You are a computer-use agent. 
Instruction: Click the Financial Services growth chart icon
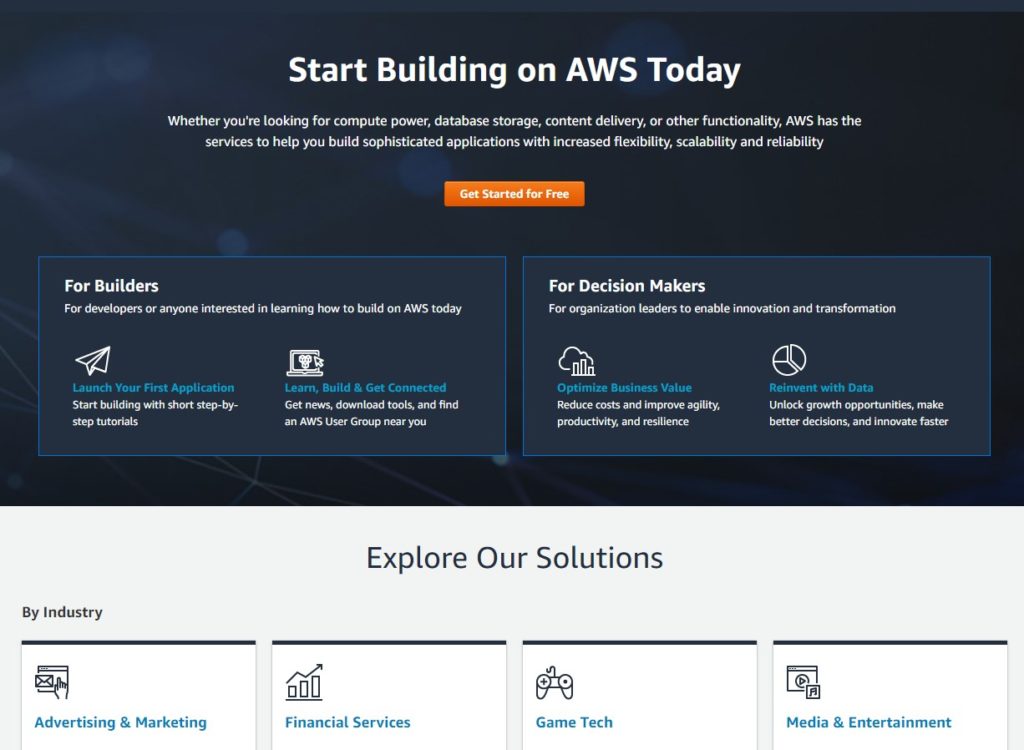(304, 682)
